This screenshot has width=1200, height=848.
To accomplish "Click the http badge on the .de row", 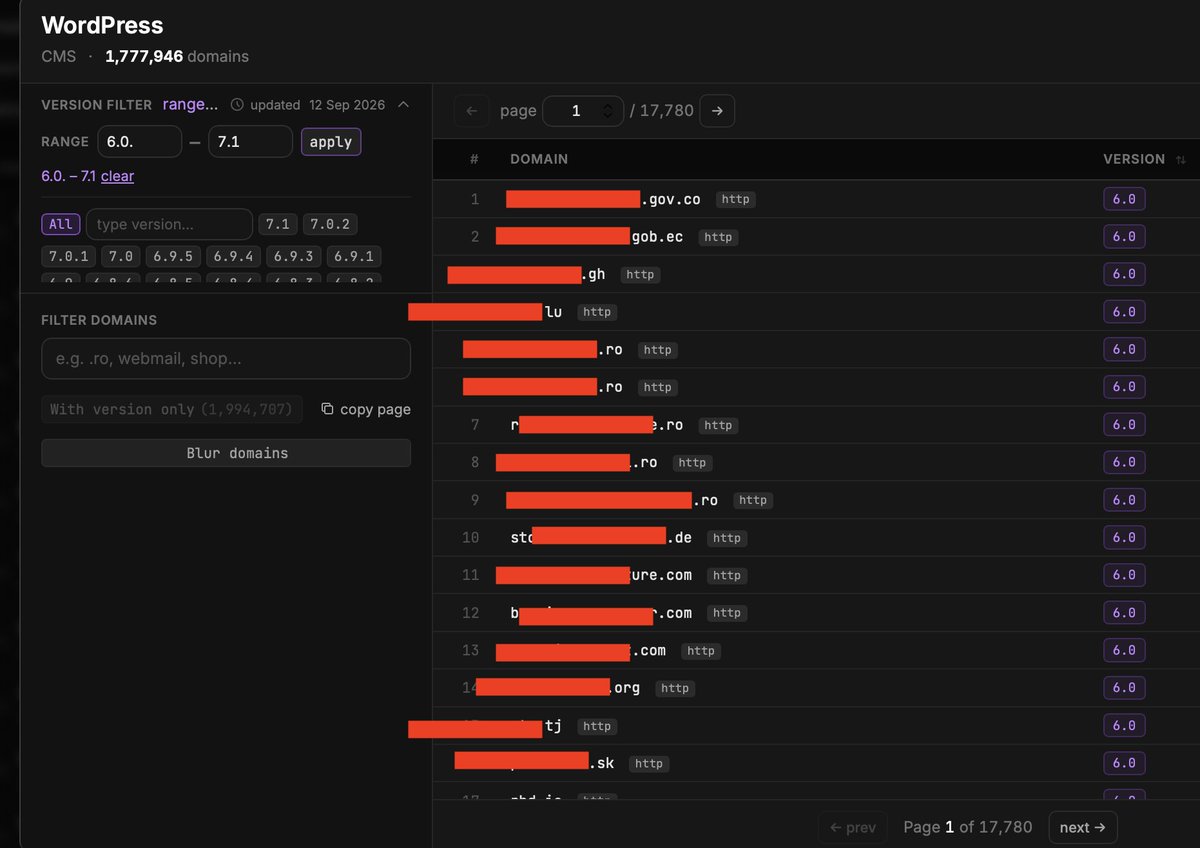I will coord(727,538).
